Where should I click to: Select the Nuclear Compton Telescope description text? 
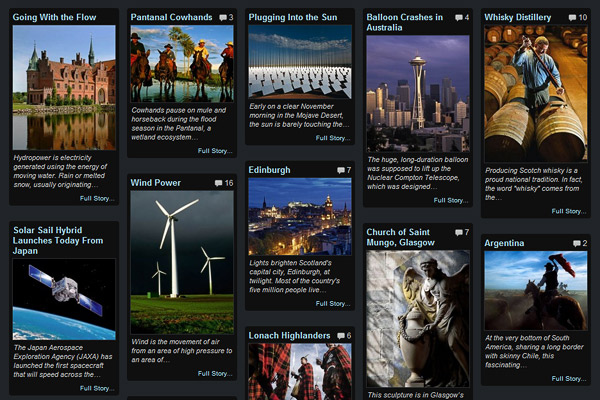[417, 173]
